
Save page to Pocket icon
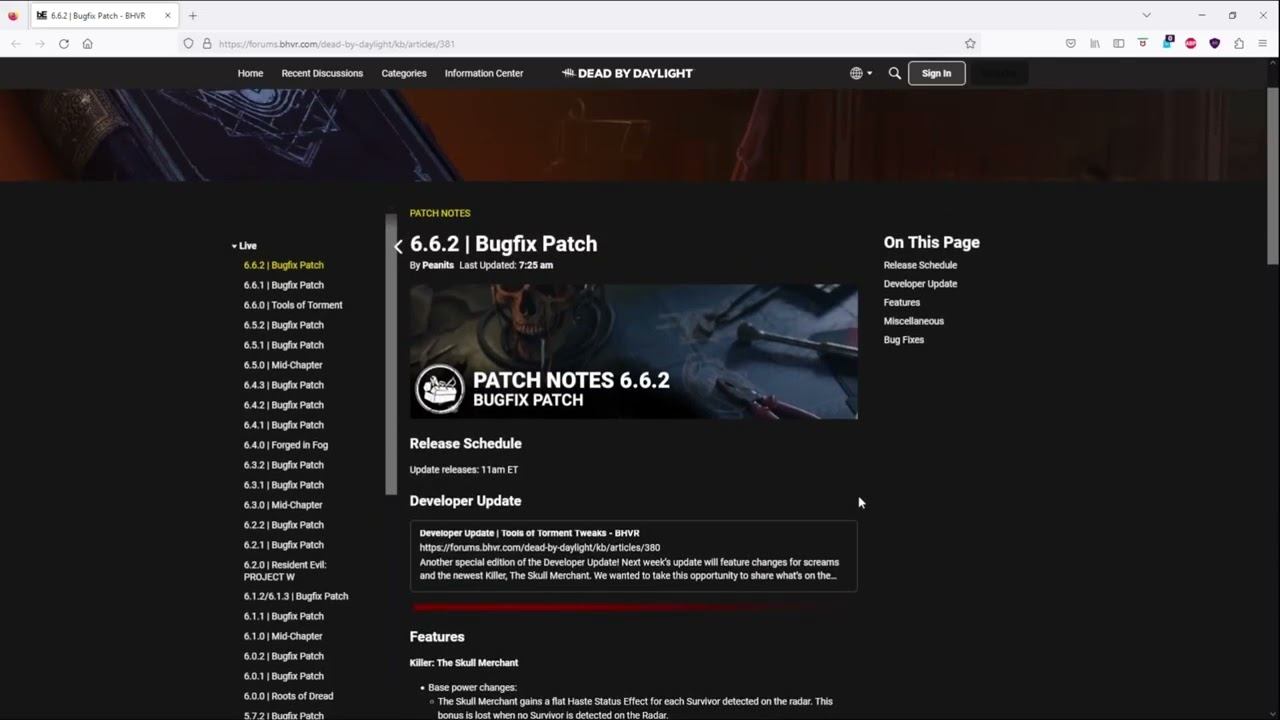point(1071,44)
